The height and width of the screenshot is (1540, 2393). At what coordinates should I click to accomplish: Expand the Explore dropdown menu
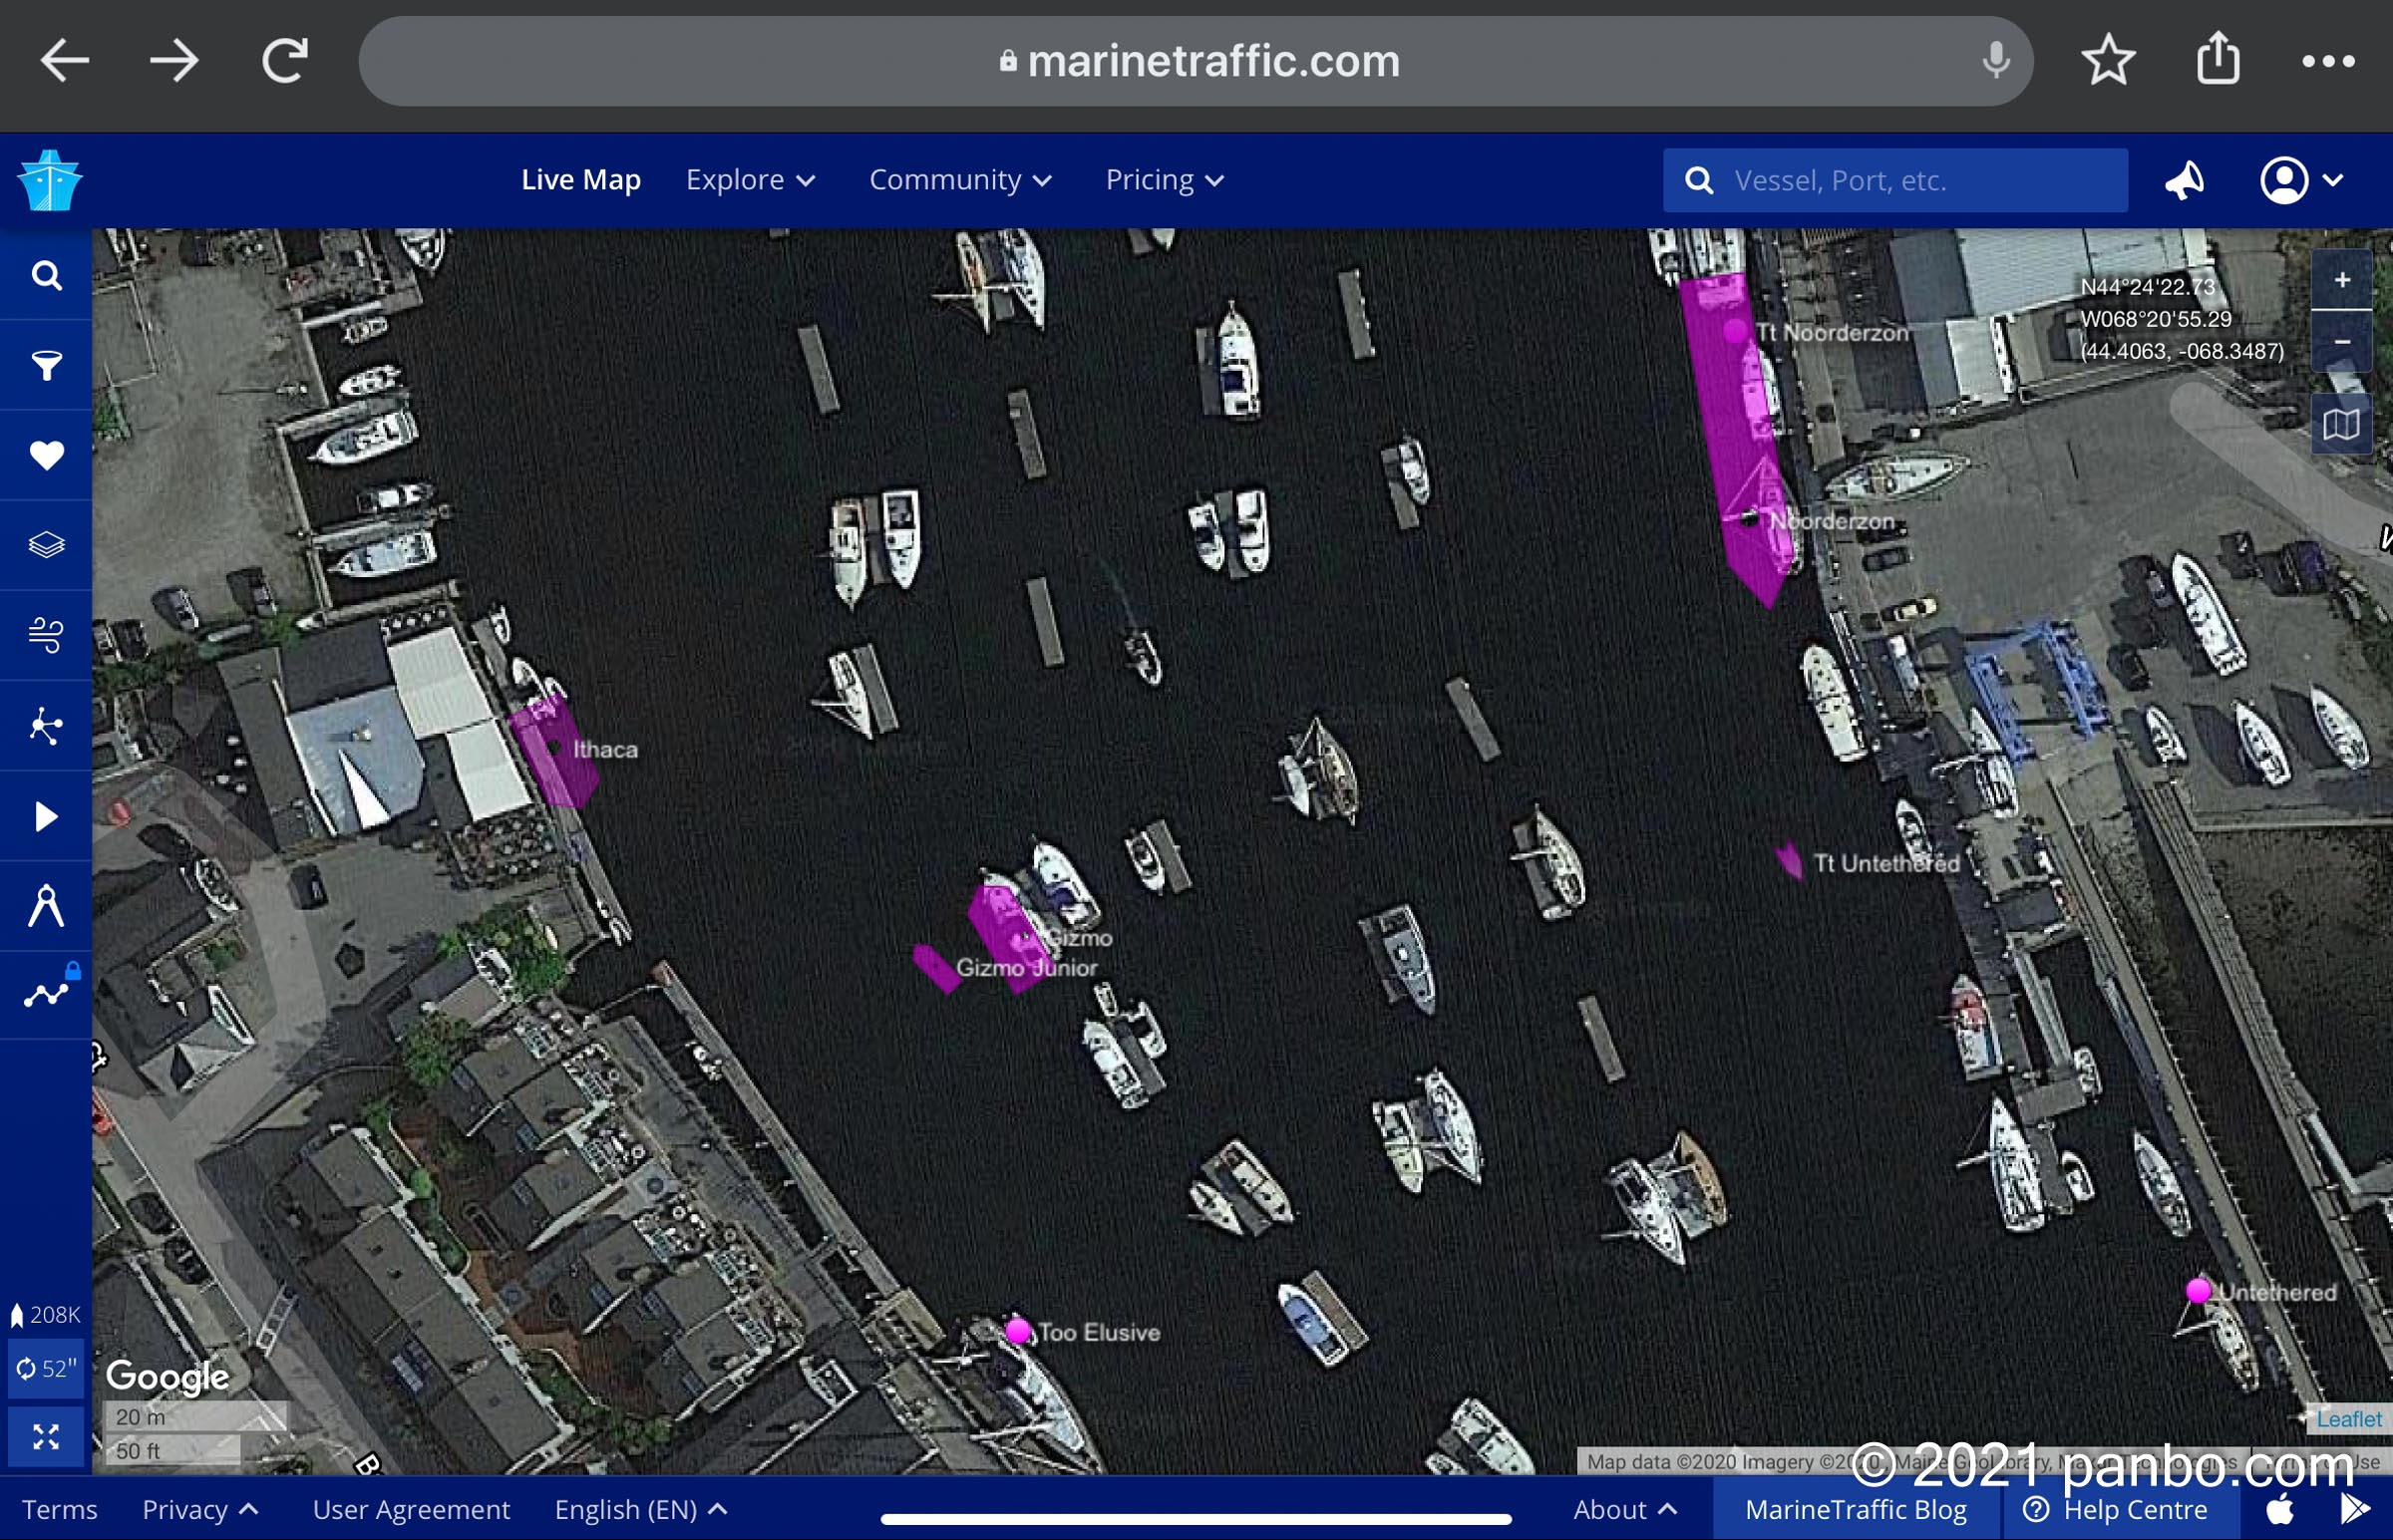tap(750, 181)
